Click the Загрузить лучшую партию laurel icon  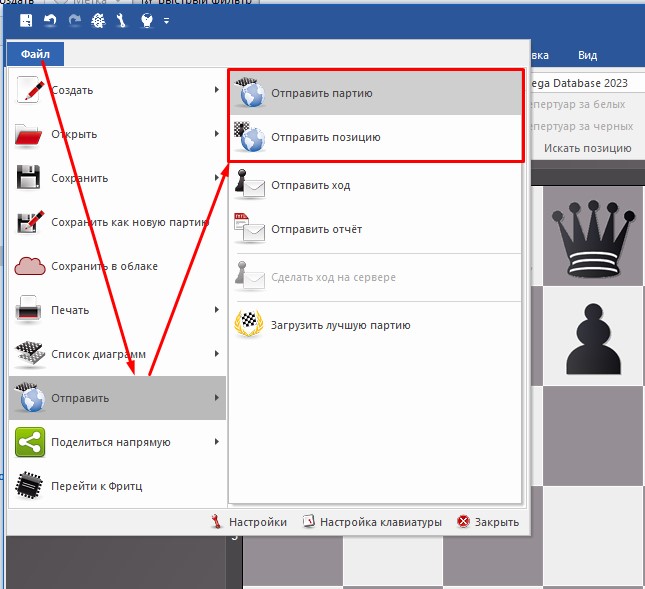click(x=249, y=324)
